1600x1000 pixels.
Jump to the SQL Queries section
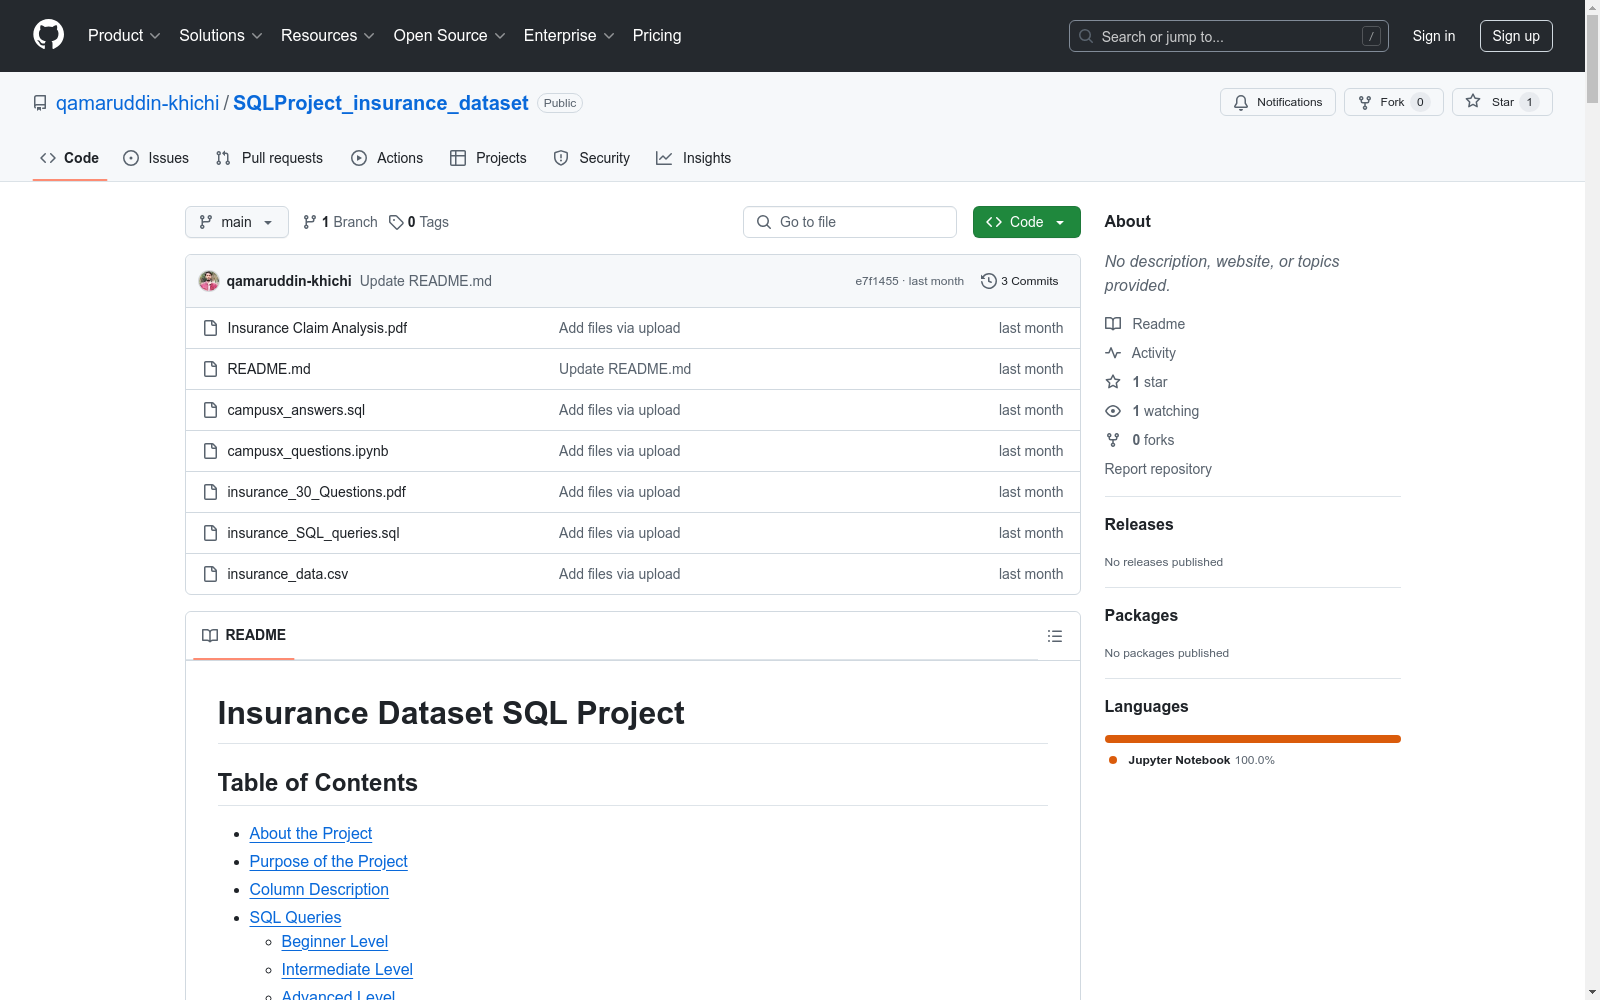pyautogui.click(x=295, y=917)
